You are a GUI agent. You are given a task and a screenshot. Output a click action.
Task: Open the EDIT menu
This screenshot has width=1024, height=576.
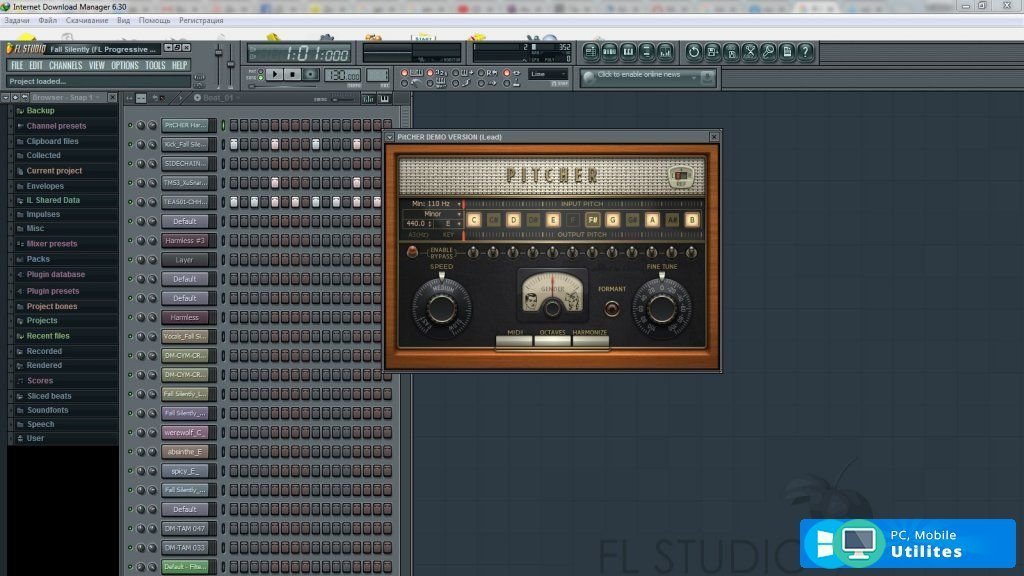[35, 65]
